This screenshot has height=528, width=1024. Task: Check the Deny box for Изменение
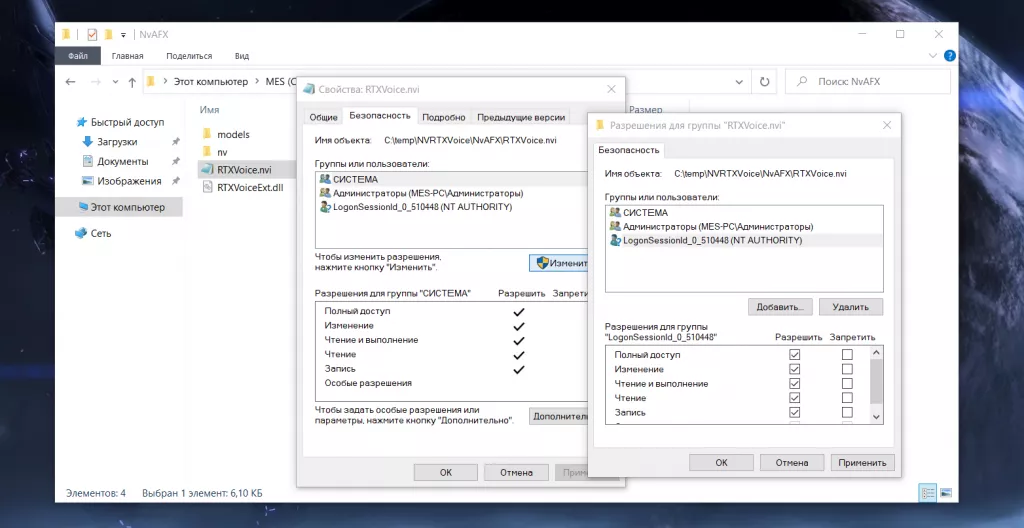pos(847,369)
